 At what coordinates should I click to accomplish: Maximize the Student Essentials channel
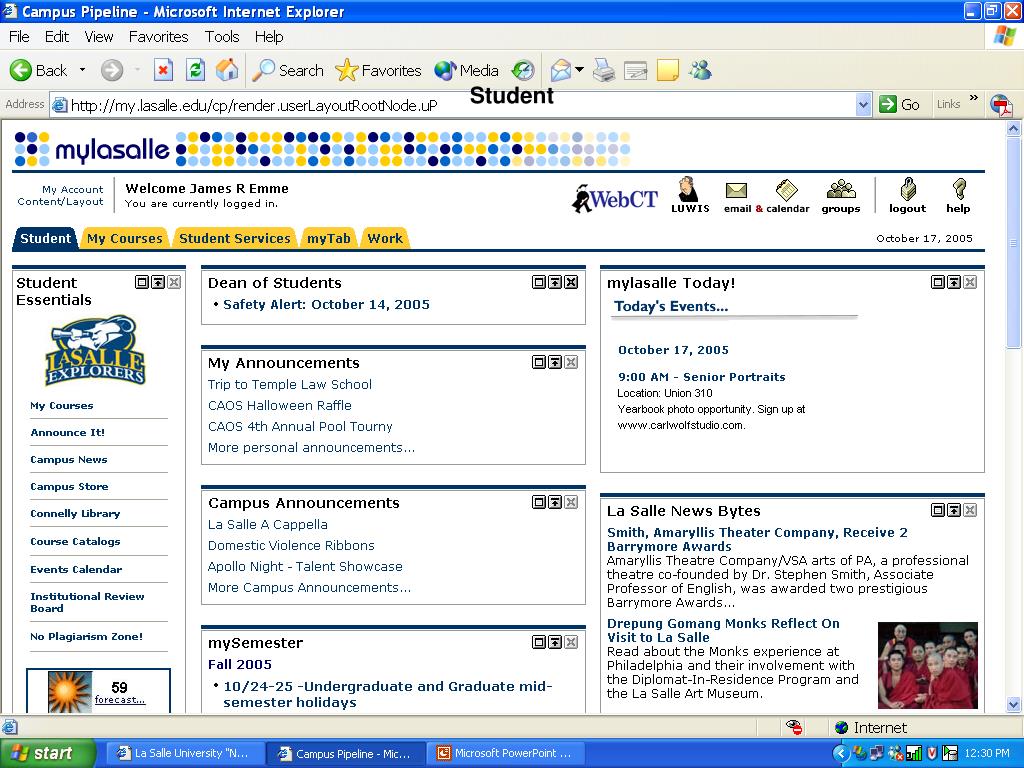coord(142,282)
